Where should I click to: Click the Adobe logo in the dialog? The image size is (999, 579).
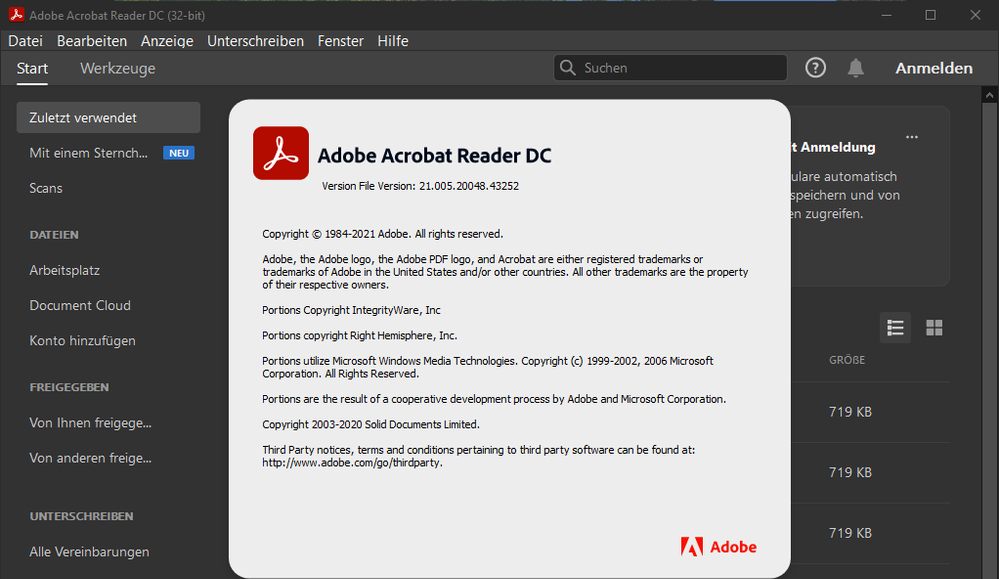pyautogui.click(x=719, y=547)
